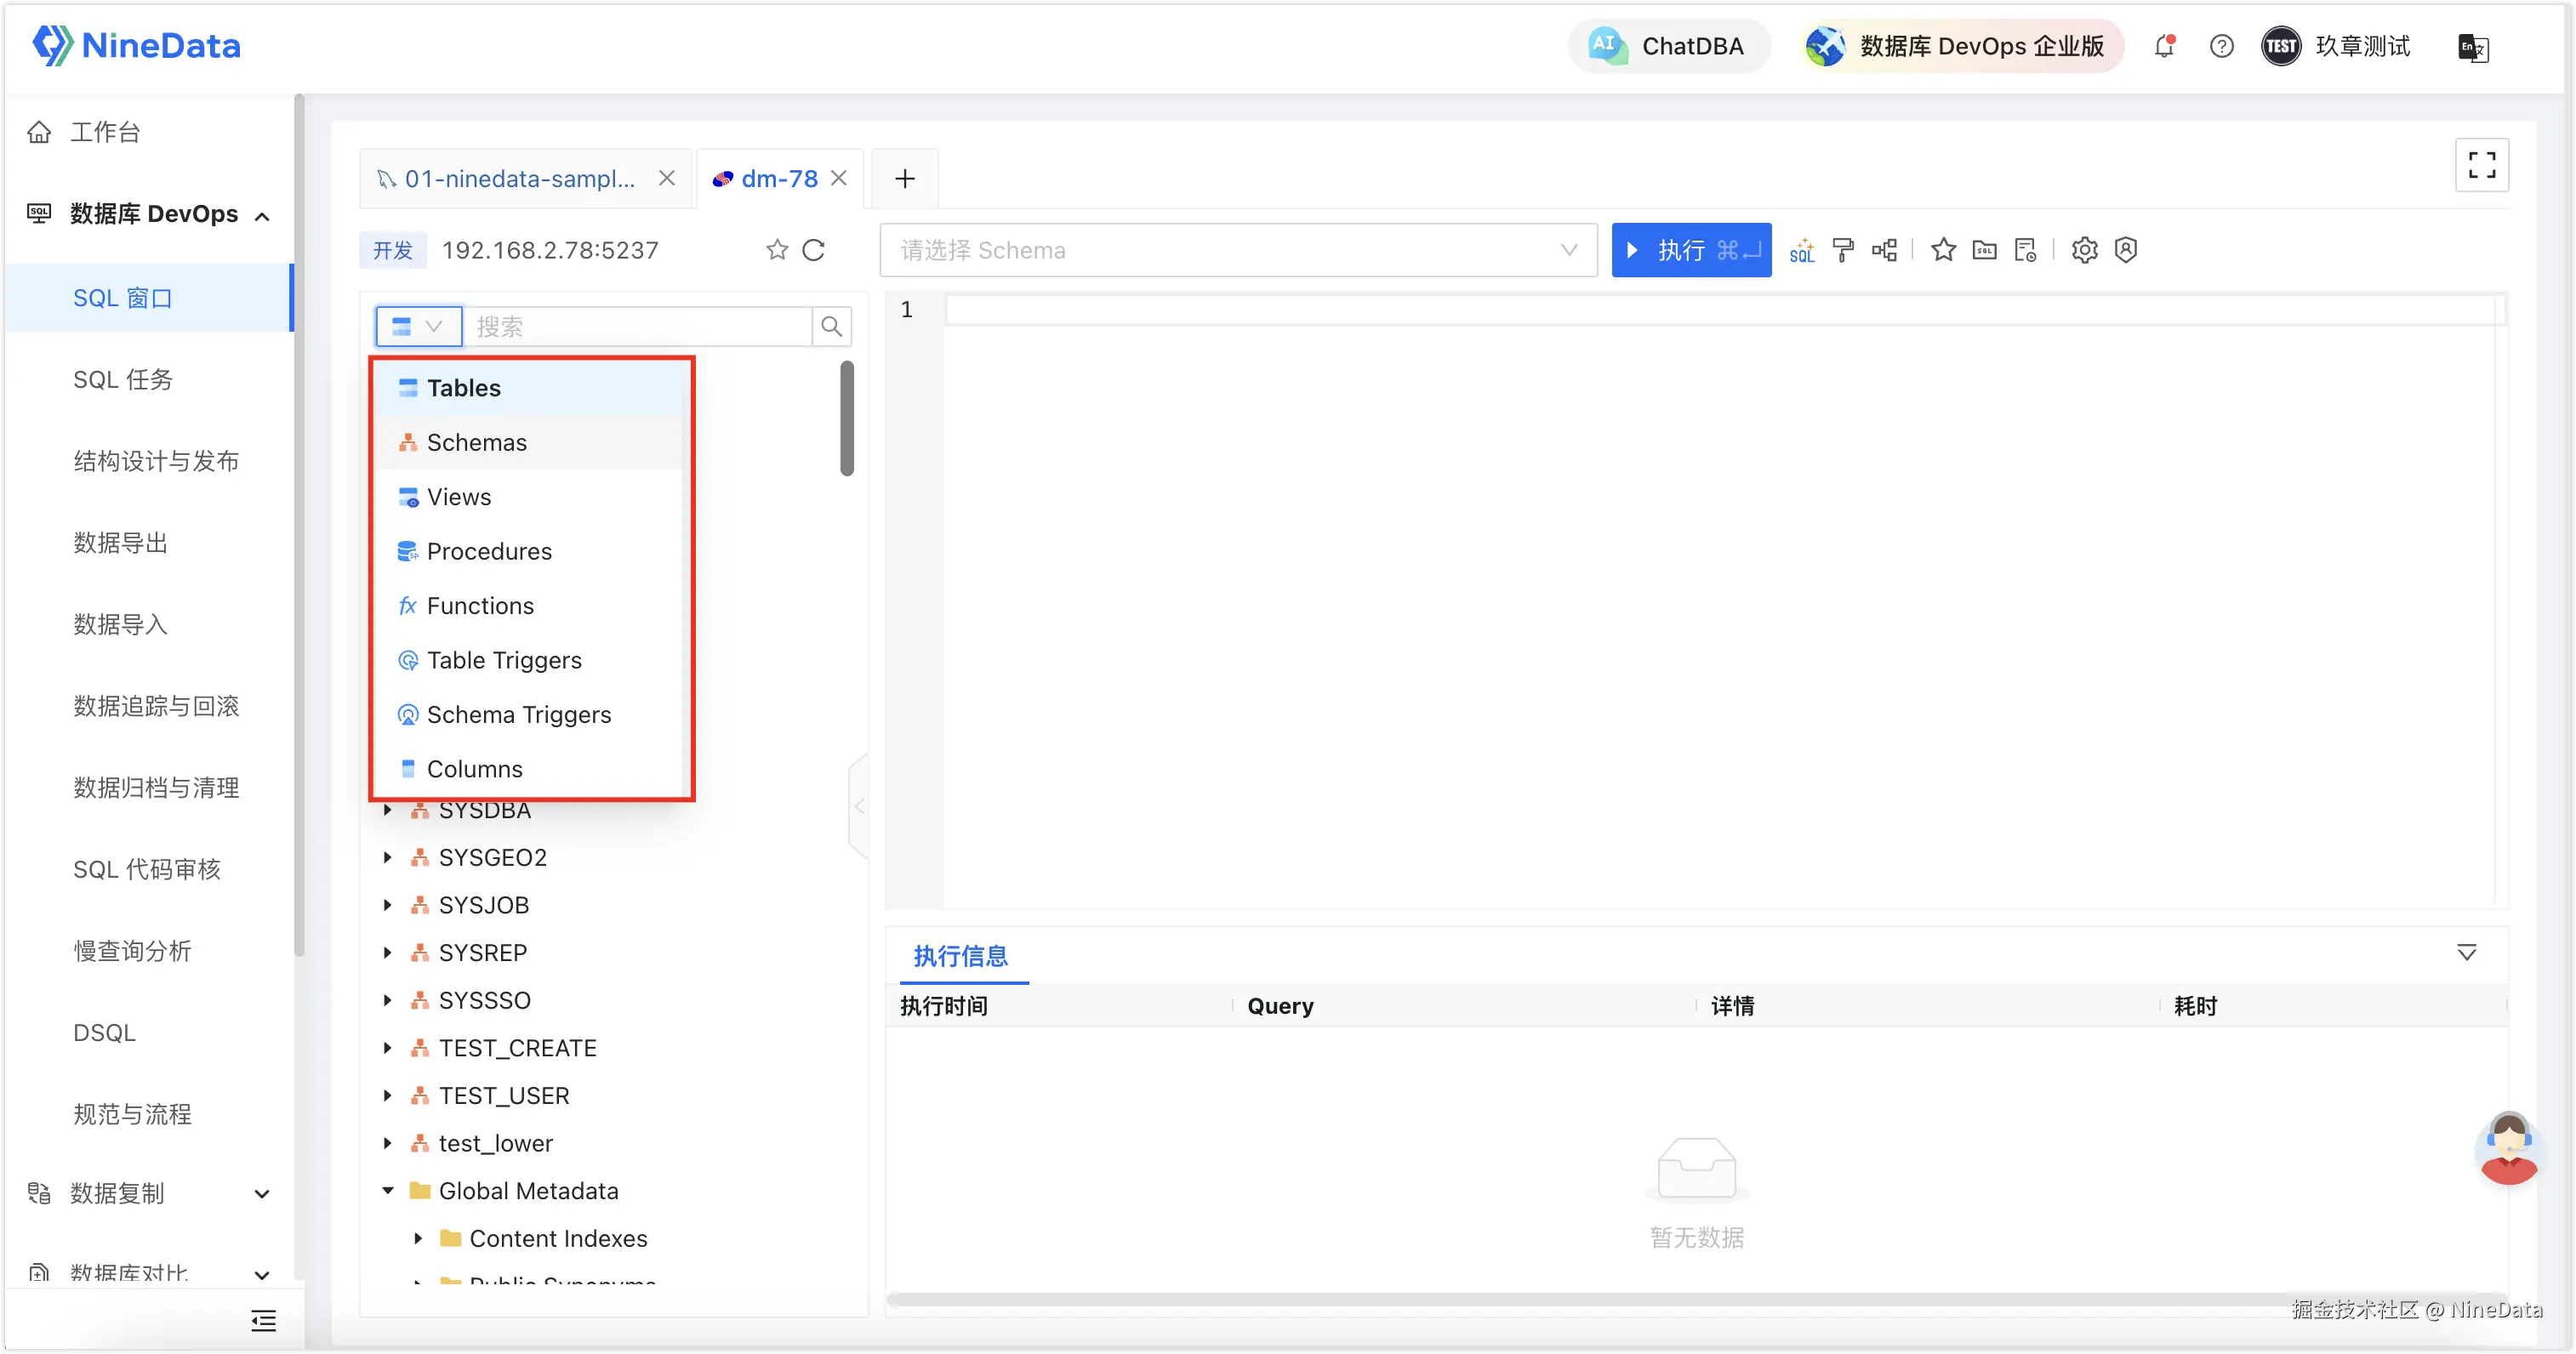Open the SQL window settings gear
The width and height of the screenshot is (2576, 1354).
tap(2084, 250)
